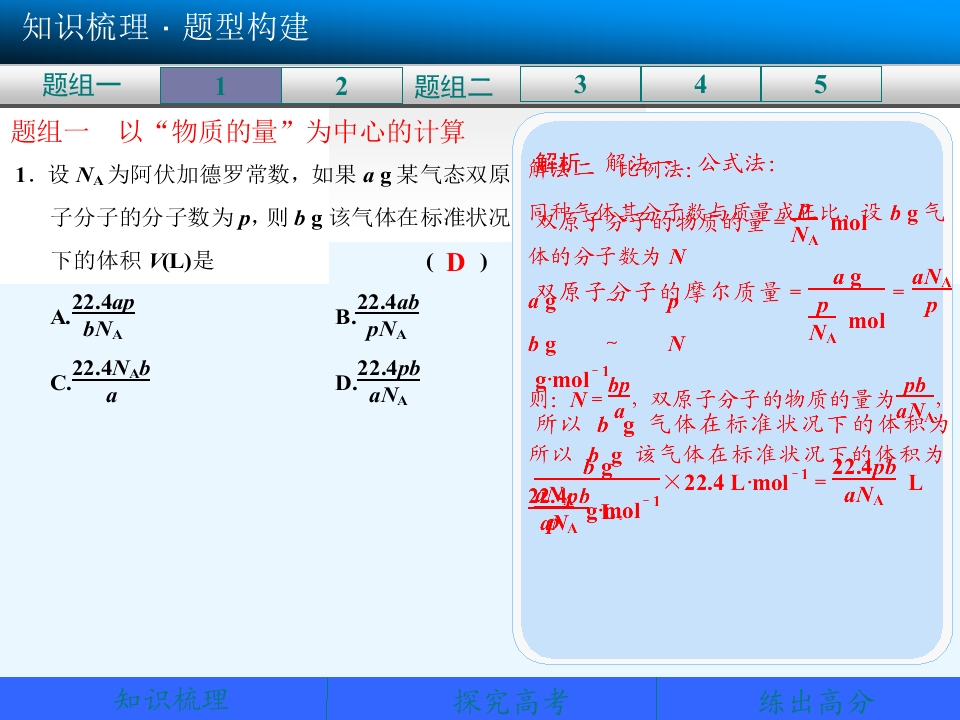Click the final result fraction 22.4pb/aNA L
The width and height of the screenshot is (960, 720).
pos(877,482)
